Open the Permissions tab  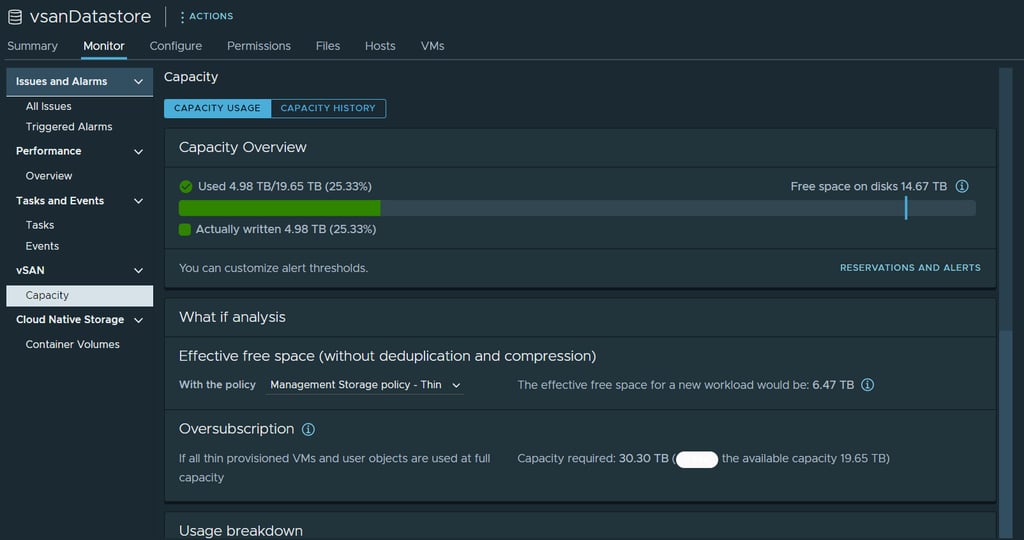[258, 46]
